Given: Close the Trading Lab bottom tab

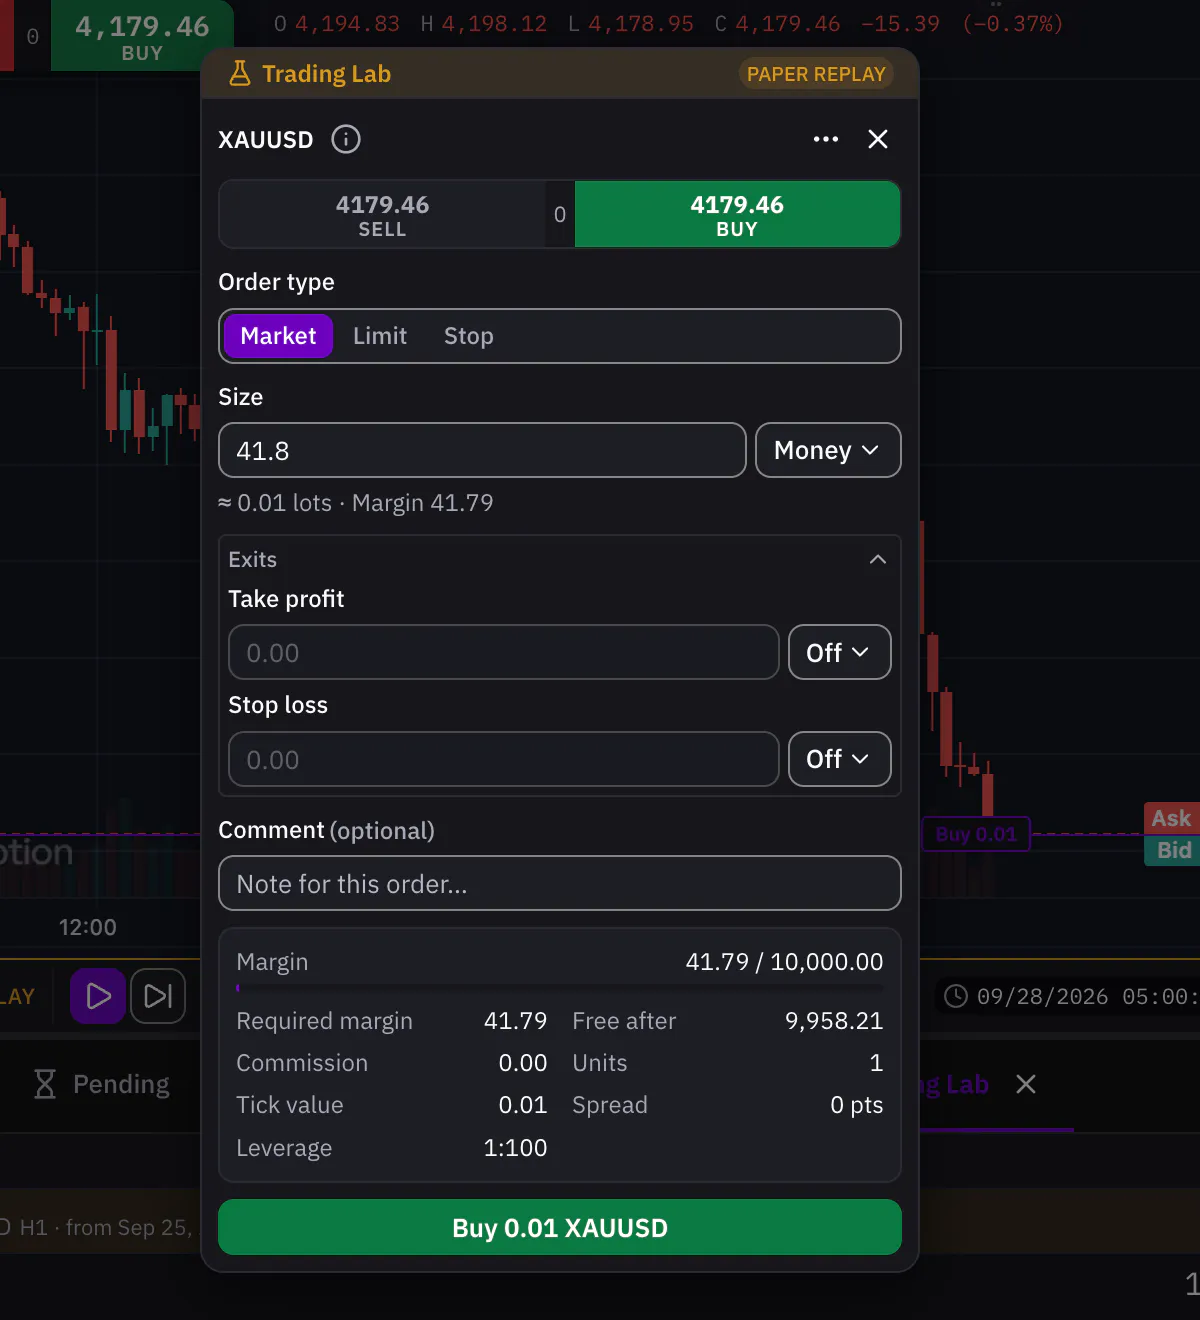Looking at the screenshot, I should click(1026, 1084).
